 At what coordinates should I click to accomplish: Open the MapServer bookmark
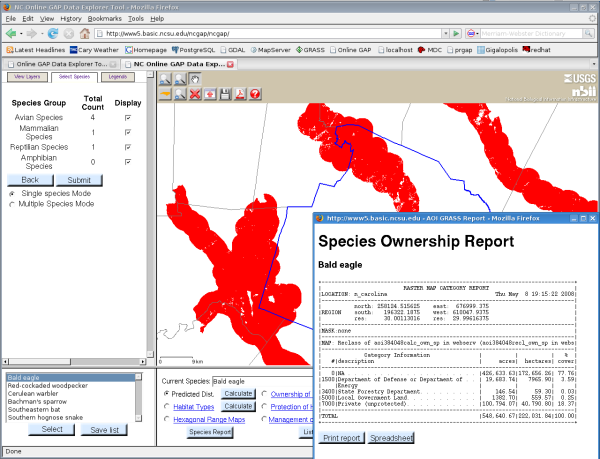(x=271, y=50)
